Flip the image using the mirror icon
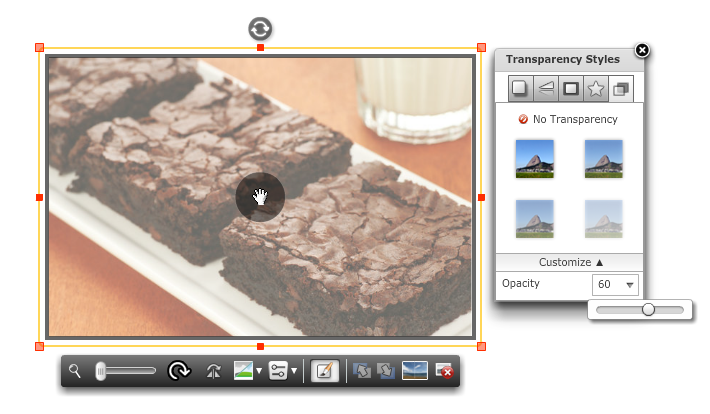This screenshot has height=414, width=710. pyautogui.click(x=213, y=371)
